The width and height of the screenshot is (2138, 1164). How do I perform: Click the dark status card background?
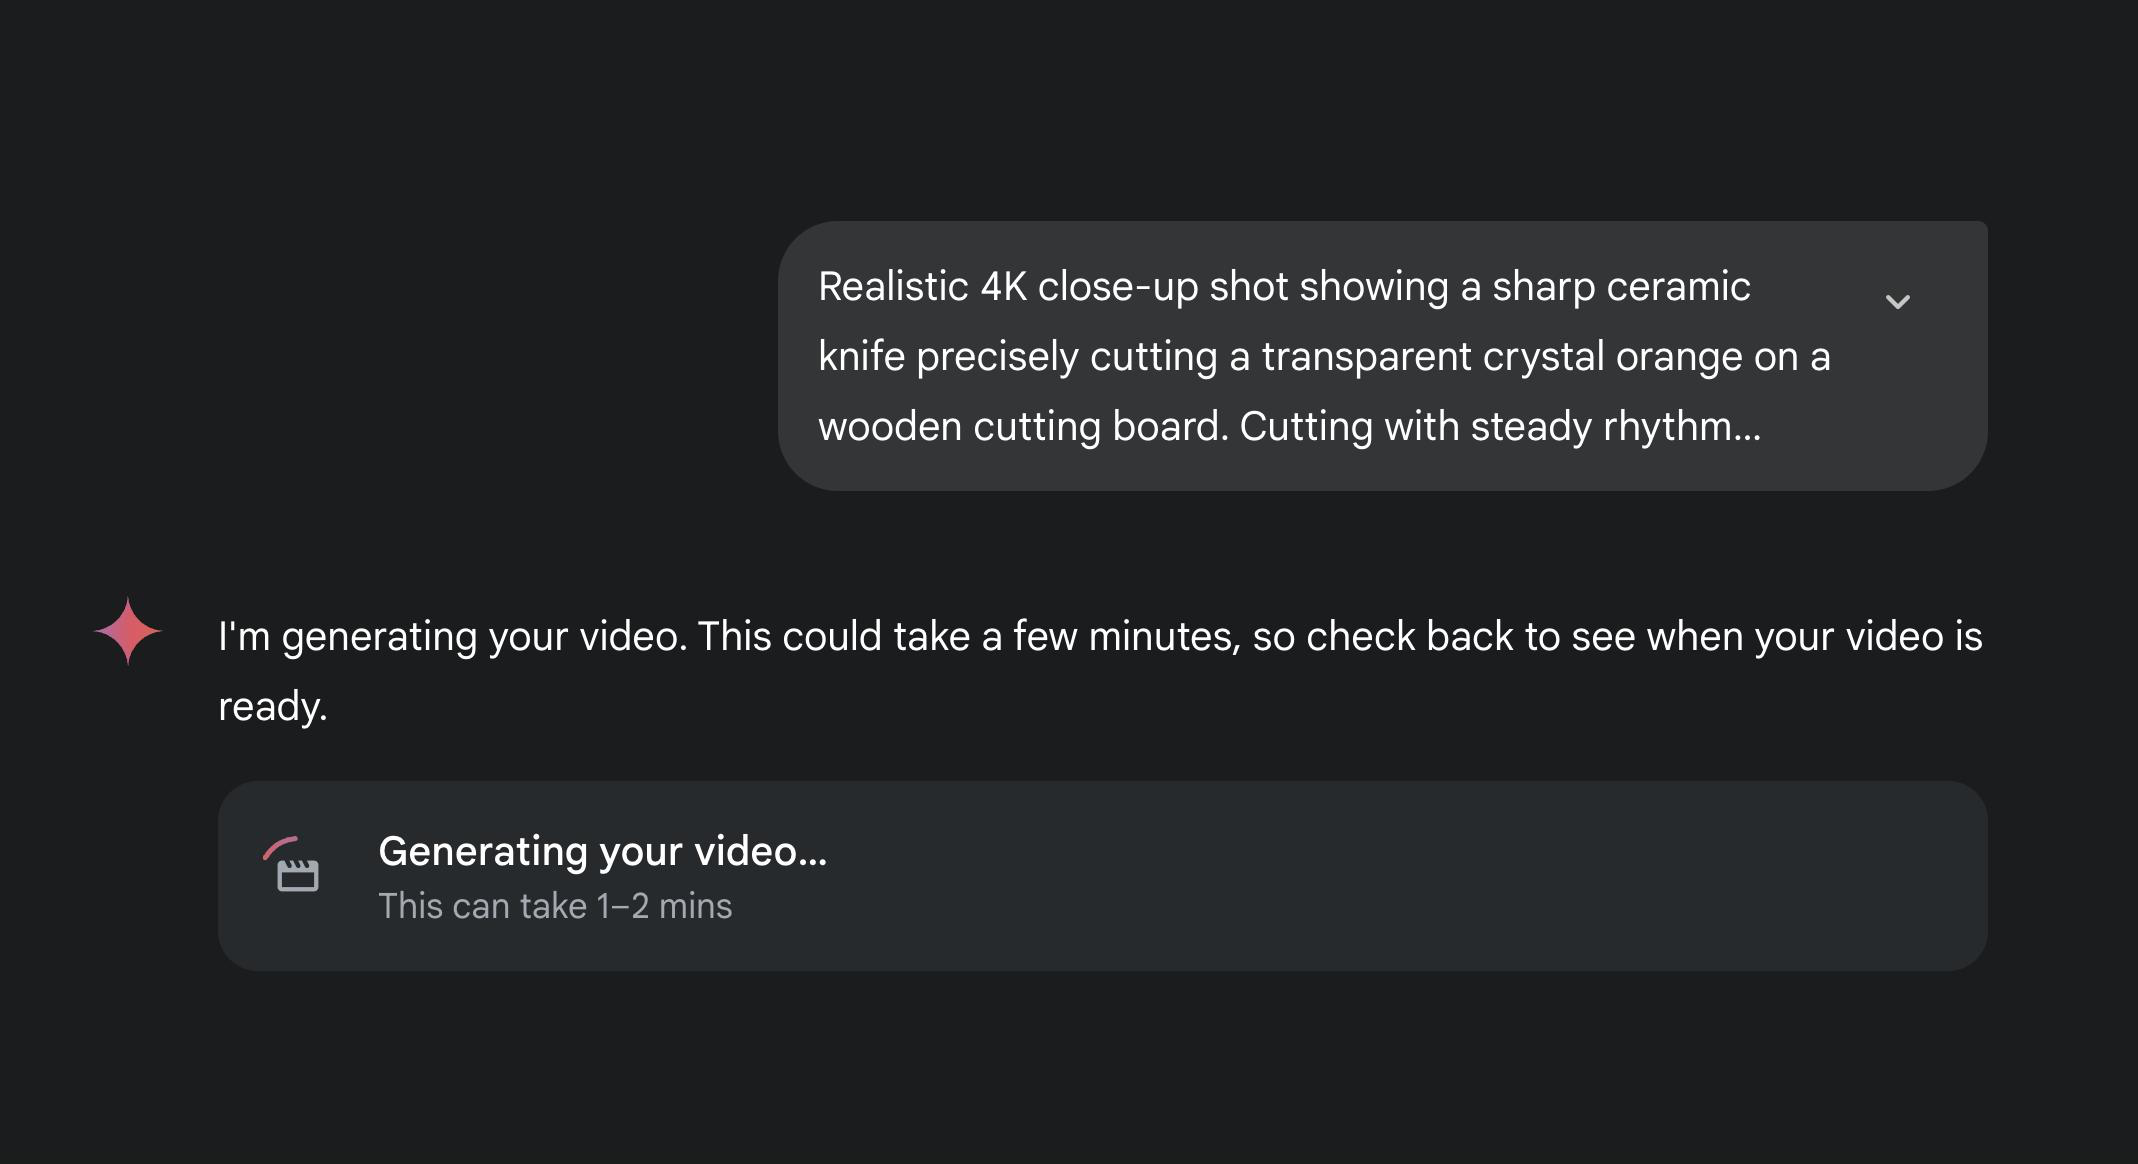[x=1500, y=875]
